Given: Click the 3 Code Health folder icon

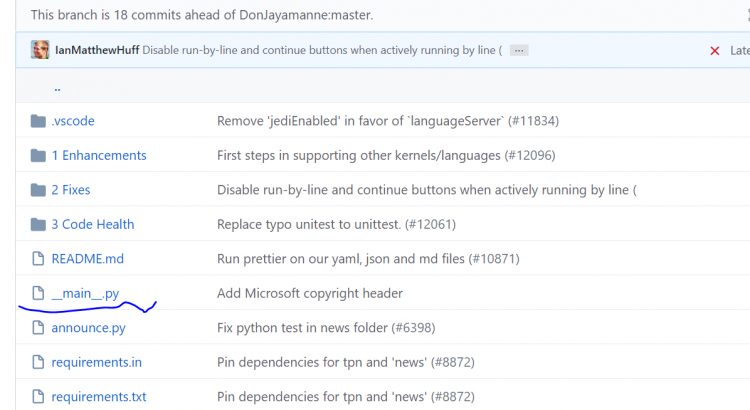Looking at the screenshot, I should (x=38, y=224).
